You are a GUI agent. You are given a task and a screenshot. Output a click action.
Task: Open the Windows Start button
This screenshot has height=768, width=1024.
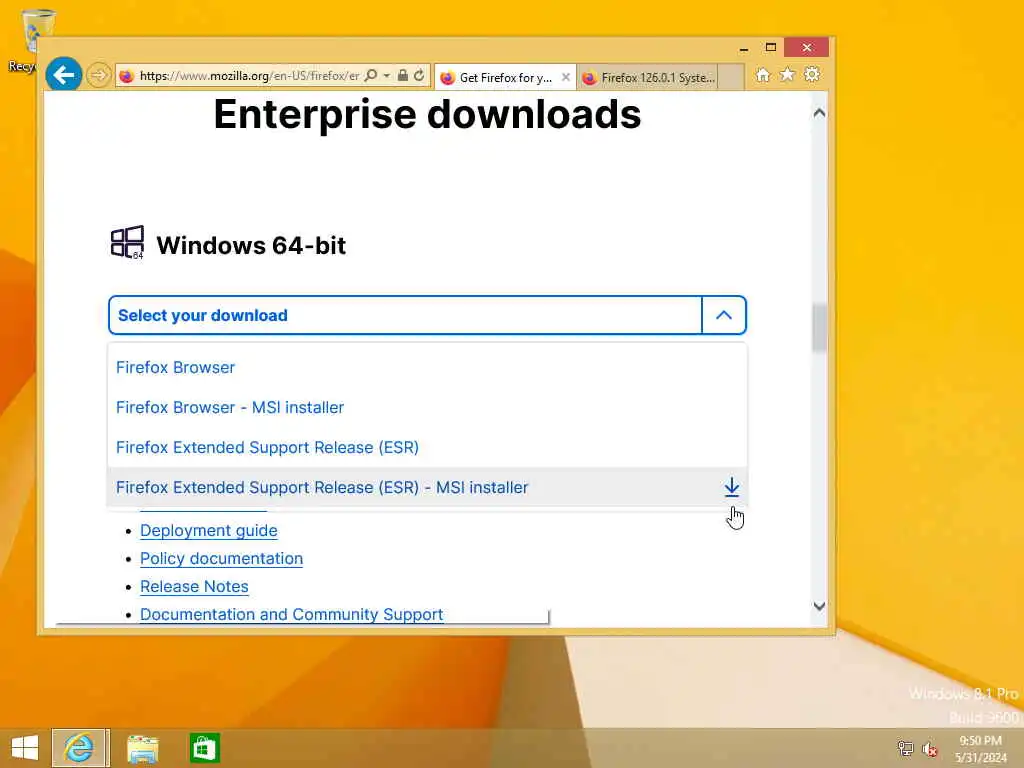pyautogui.click(x=25, y=748)
